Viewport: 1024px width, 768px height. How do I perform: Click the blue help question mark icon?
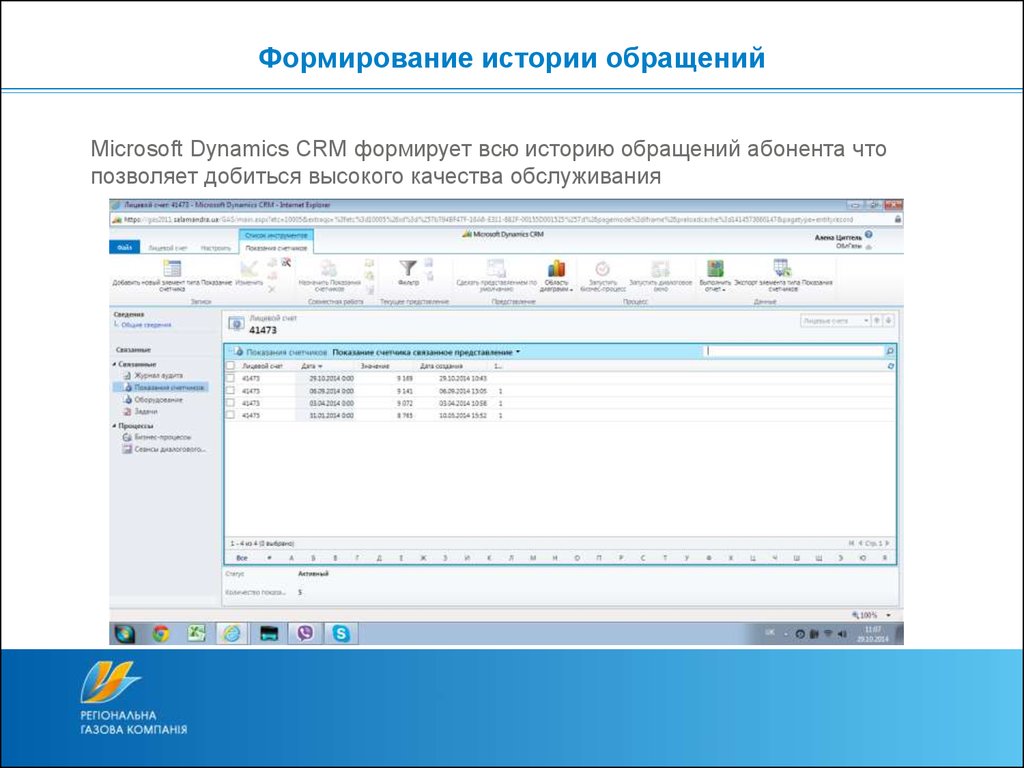click(869, 234)
